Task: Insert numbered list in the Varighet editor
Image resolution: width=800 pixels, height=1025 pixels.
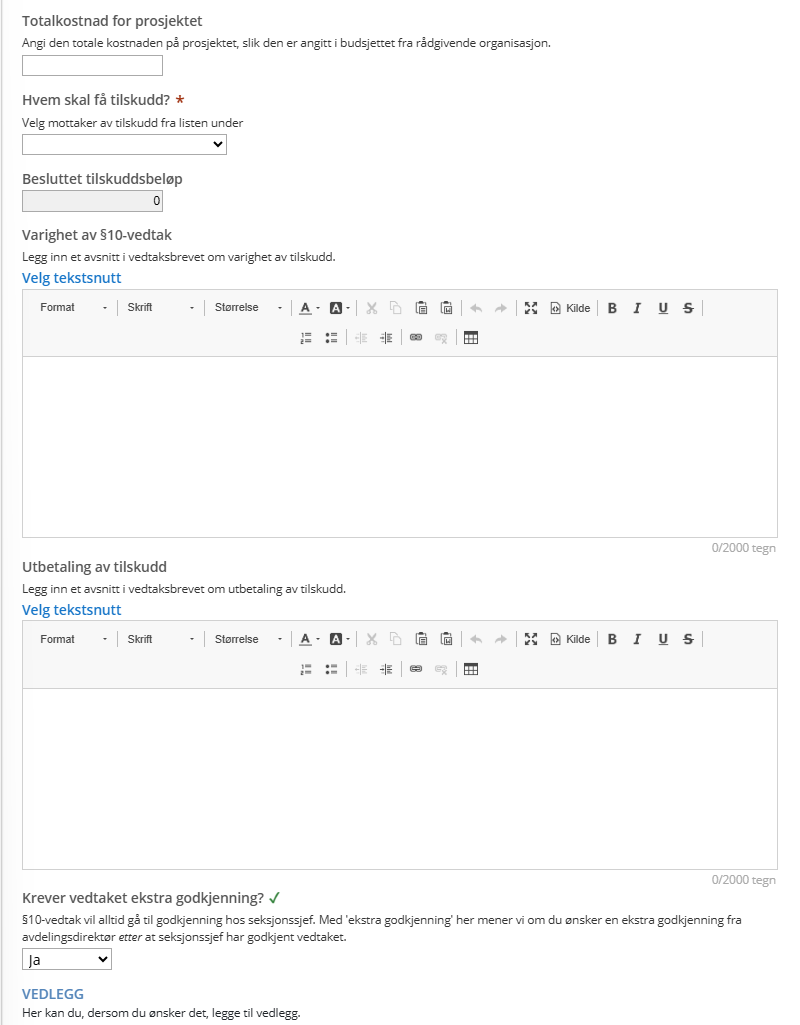Action: tap(307, 338)
